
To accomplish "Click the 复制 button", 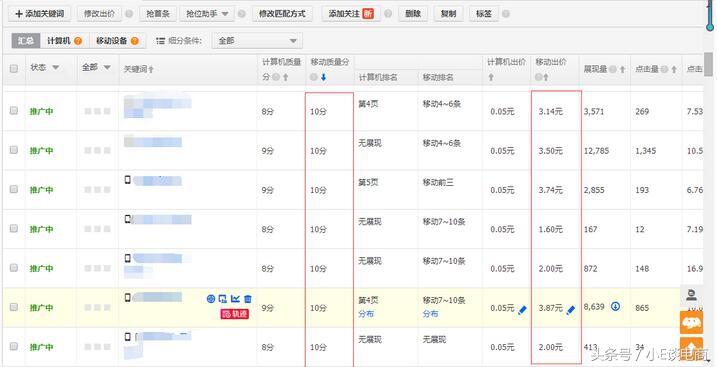I will click(x=448, y=14).
